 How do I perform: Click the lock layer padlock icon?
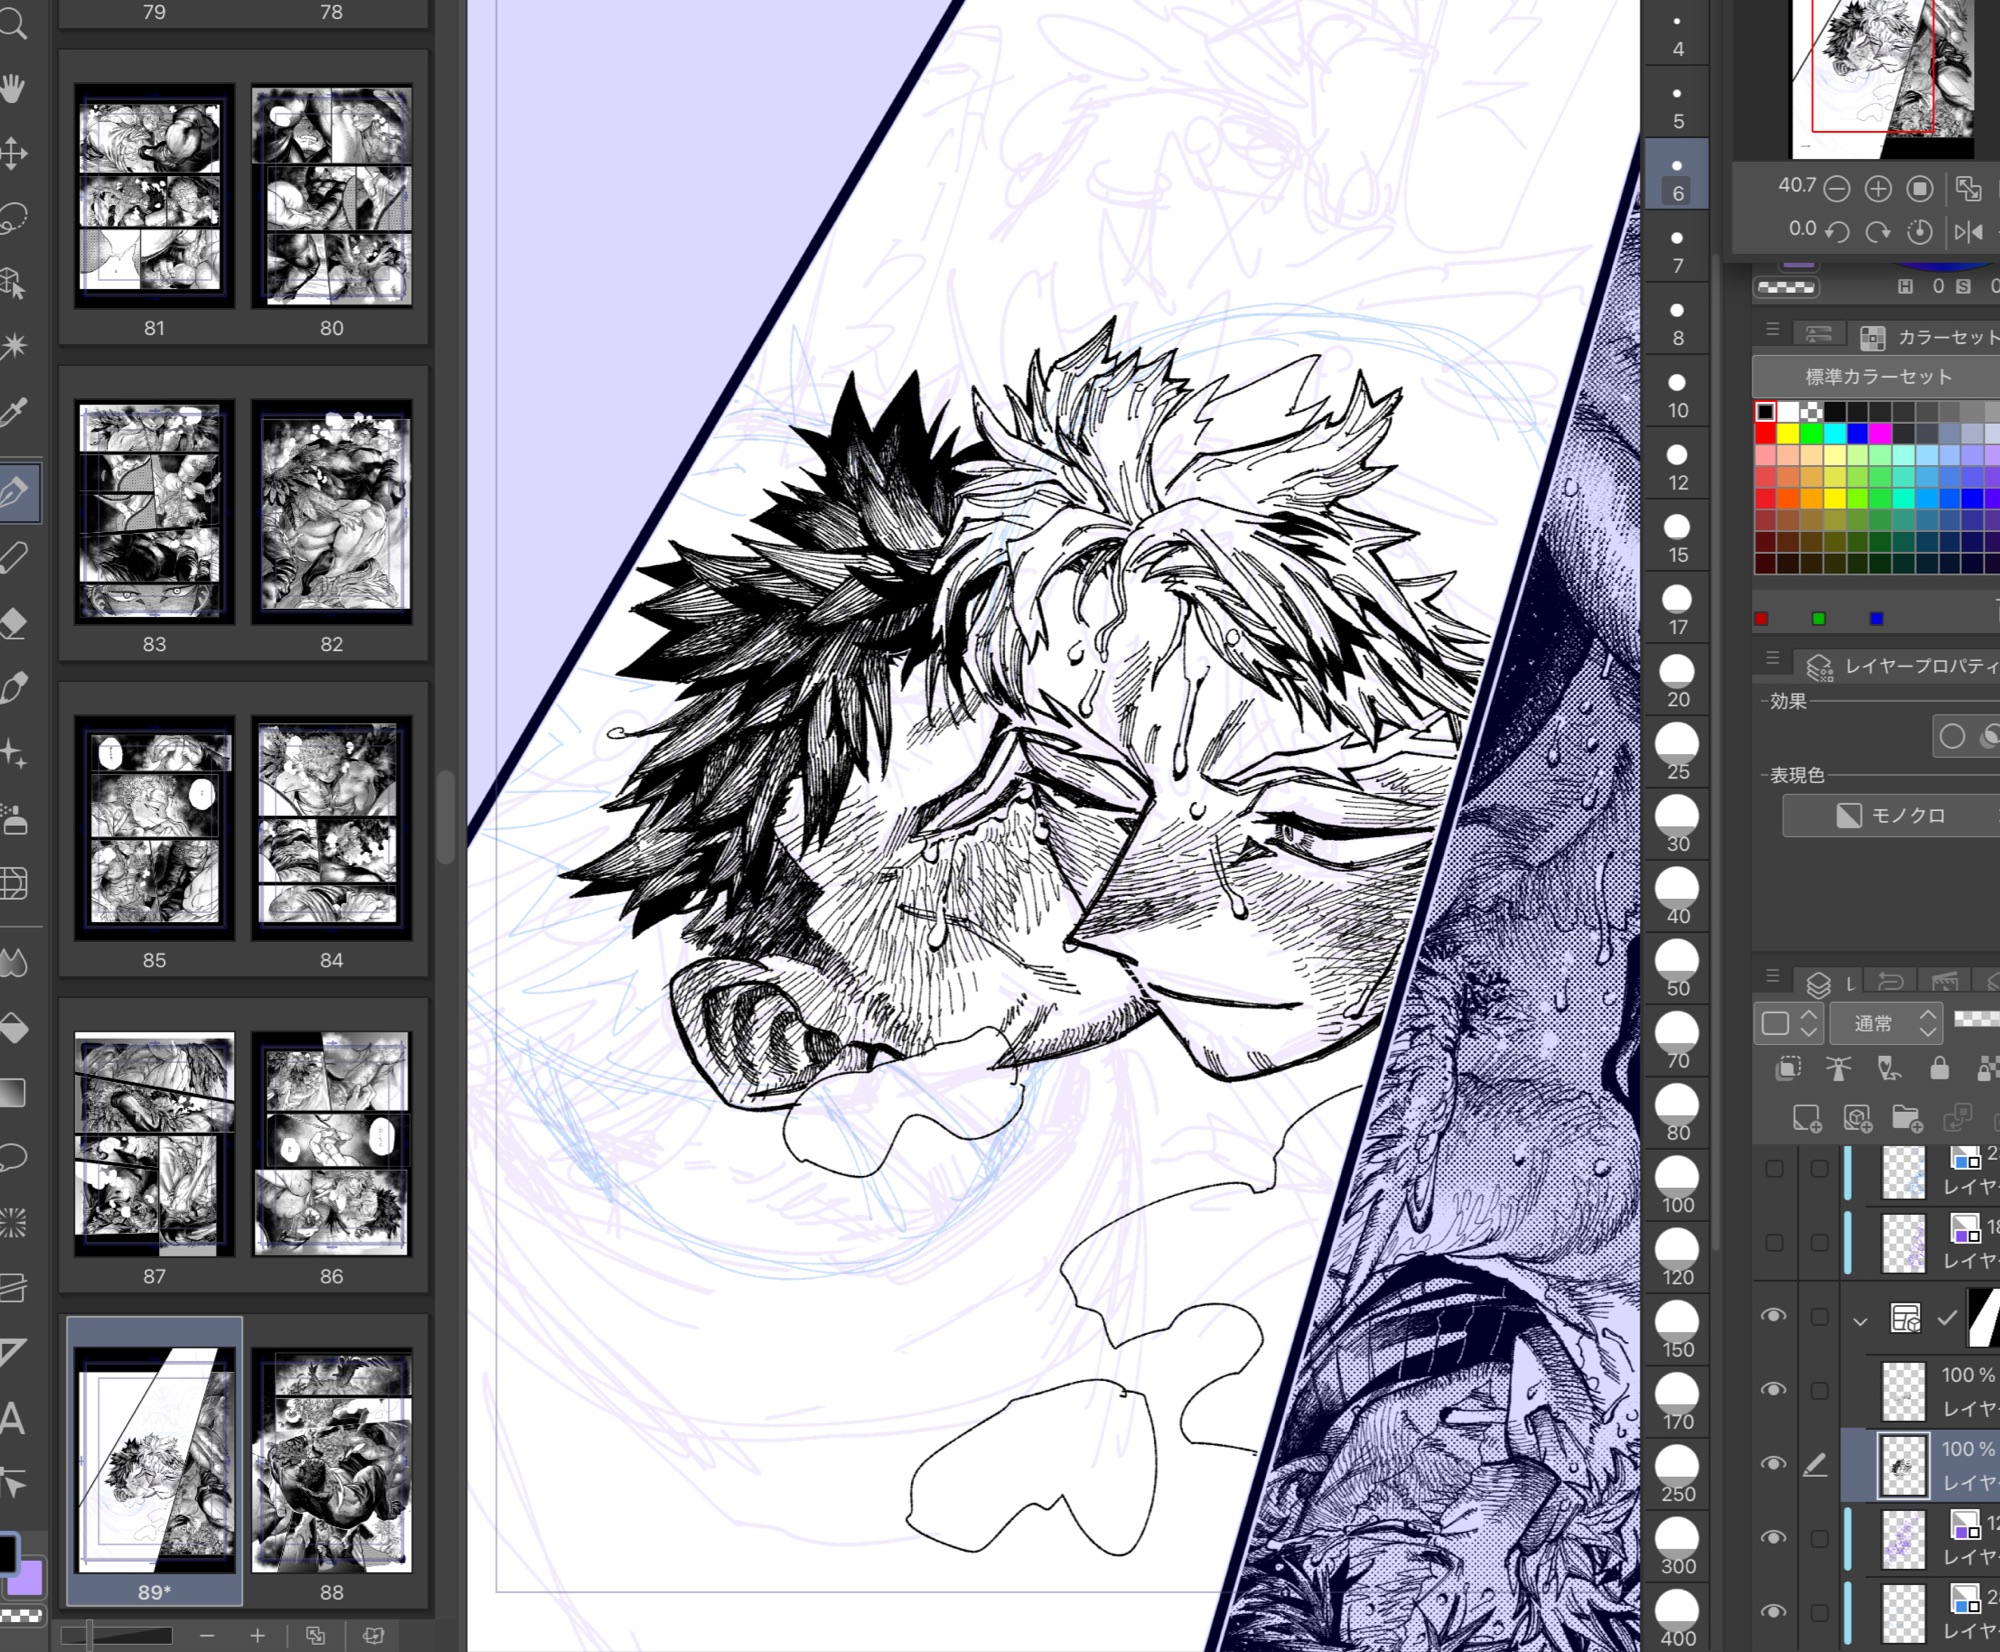(1939, 1069)
